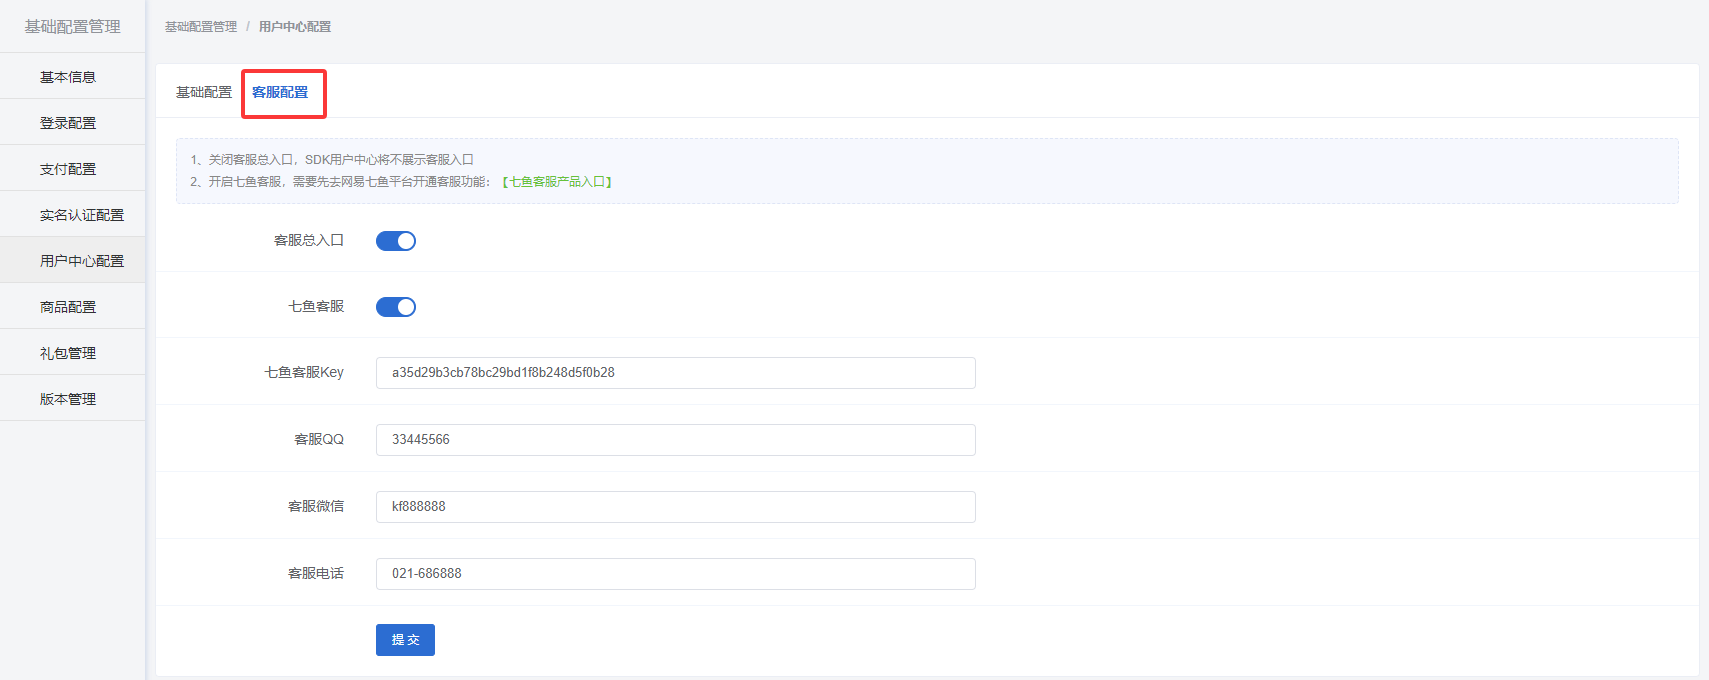Select 用户中心配置 in the sidebar

(x=72, y=261)
